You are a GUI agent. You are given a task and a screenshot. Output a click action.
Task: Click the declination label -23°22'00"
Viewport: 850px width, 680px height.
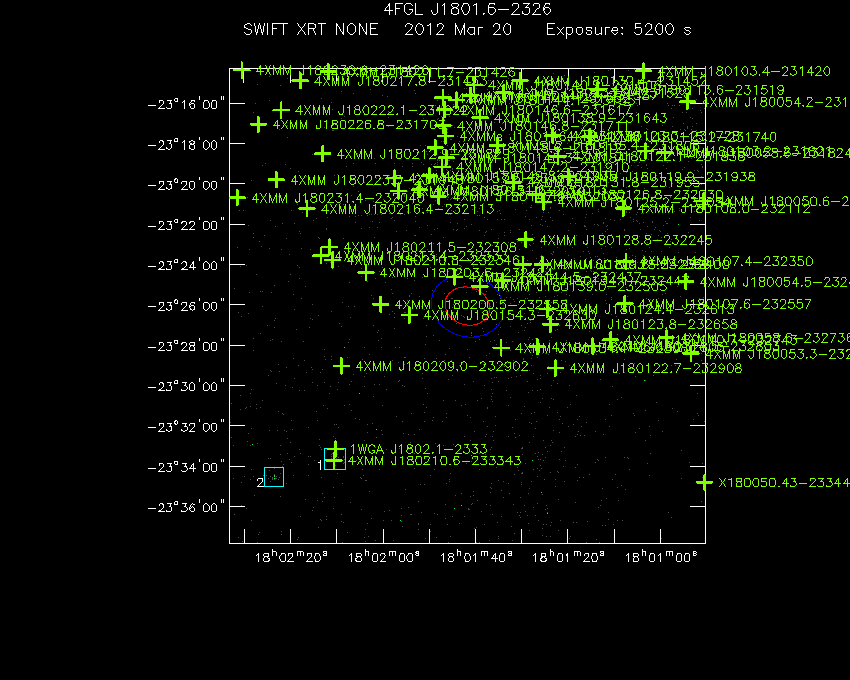coord(186,224)
